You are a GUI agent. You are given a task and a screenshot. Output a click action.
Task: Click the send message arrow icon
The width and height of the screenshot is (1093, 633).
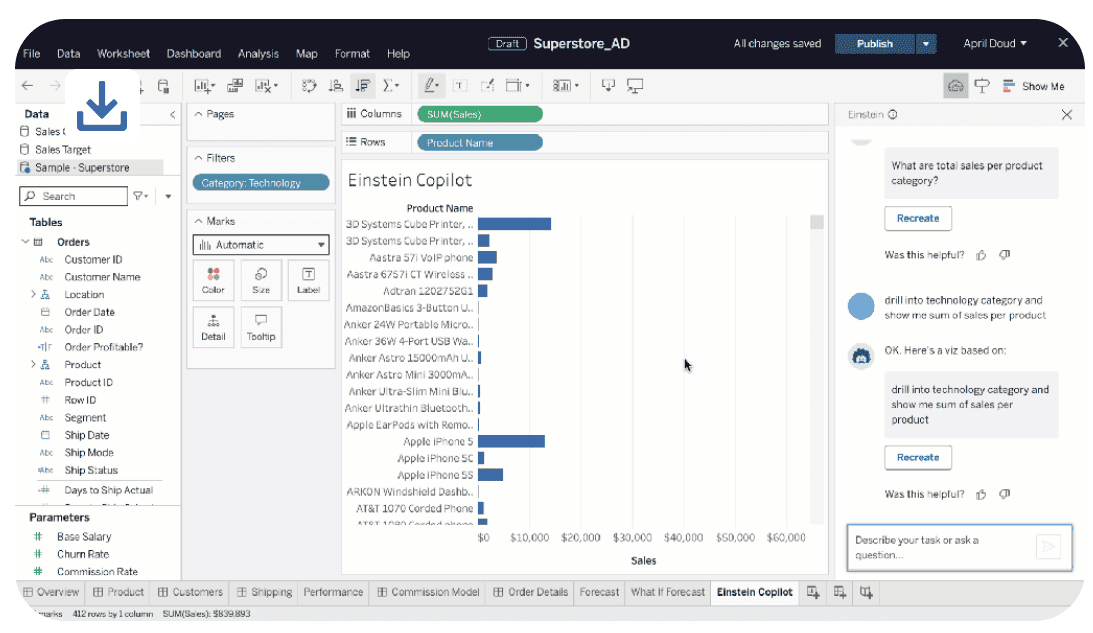1048,547
